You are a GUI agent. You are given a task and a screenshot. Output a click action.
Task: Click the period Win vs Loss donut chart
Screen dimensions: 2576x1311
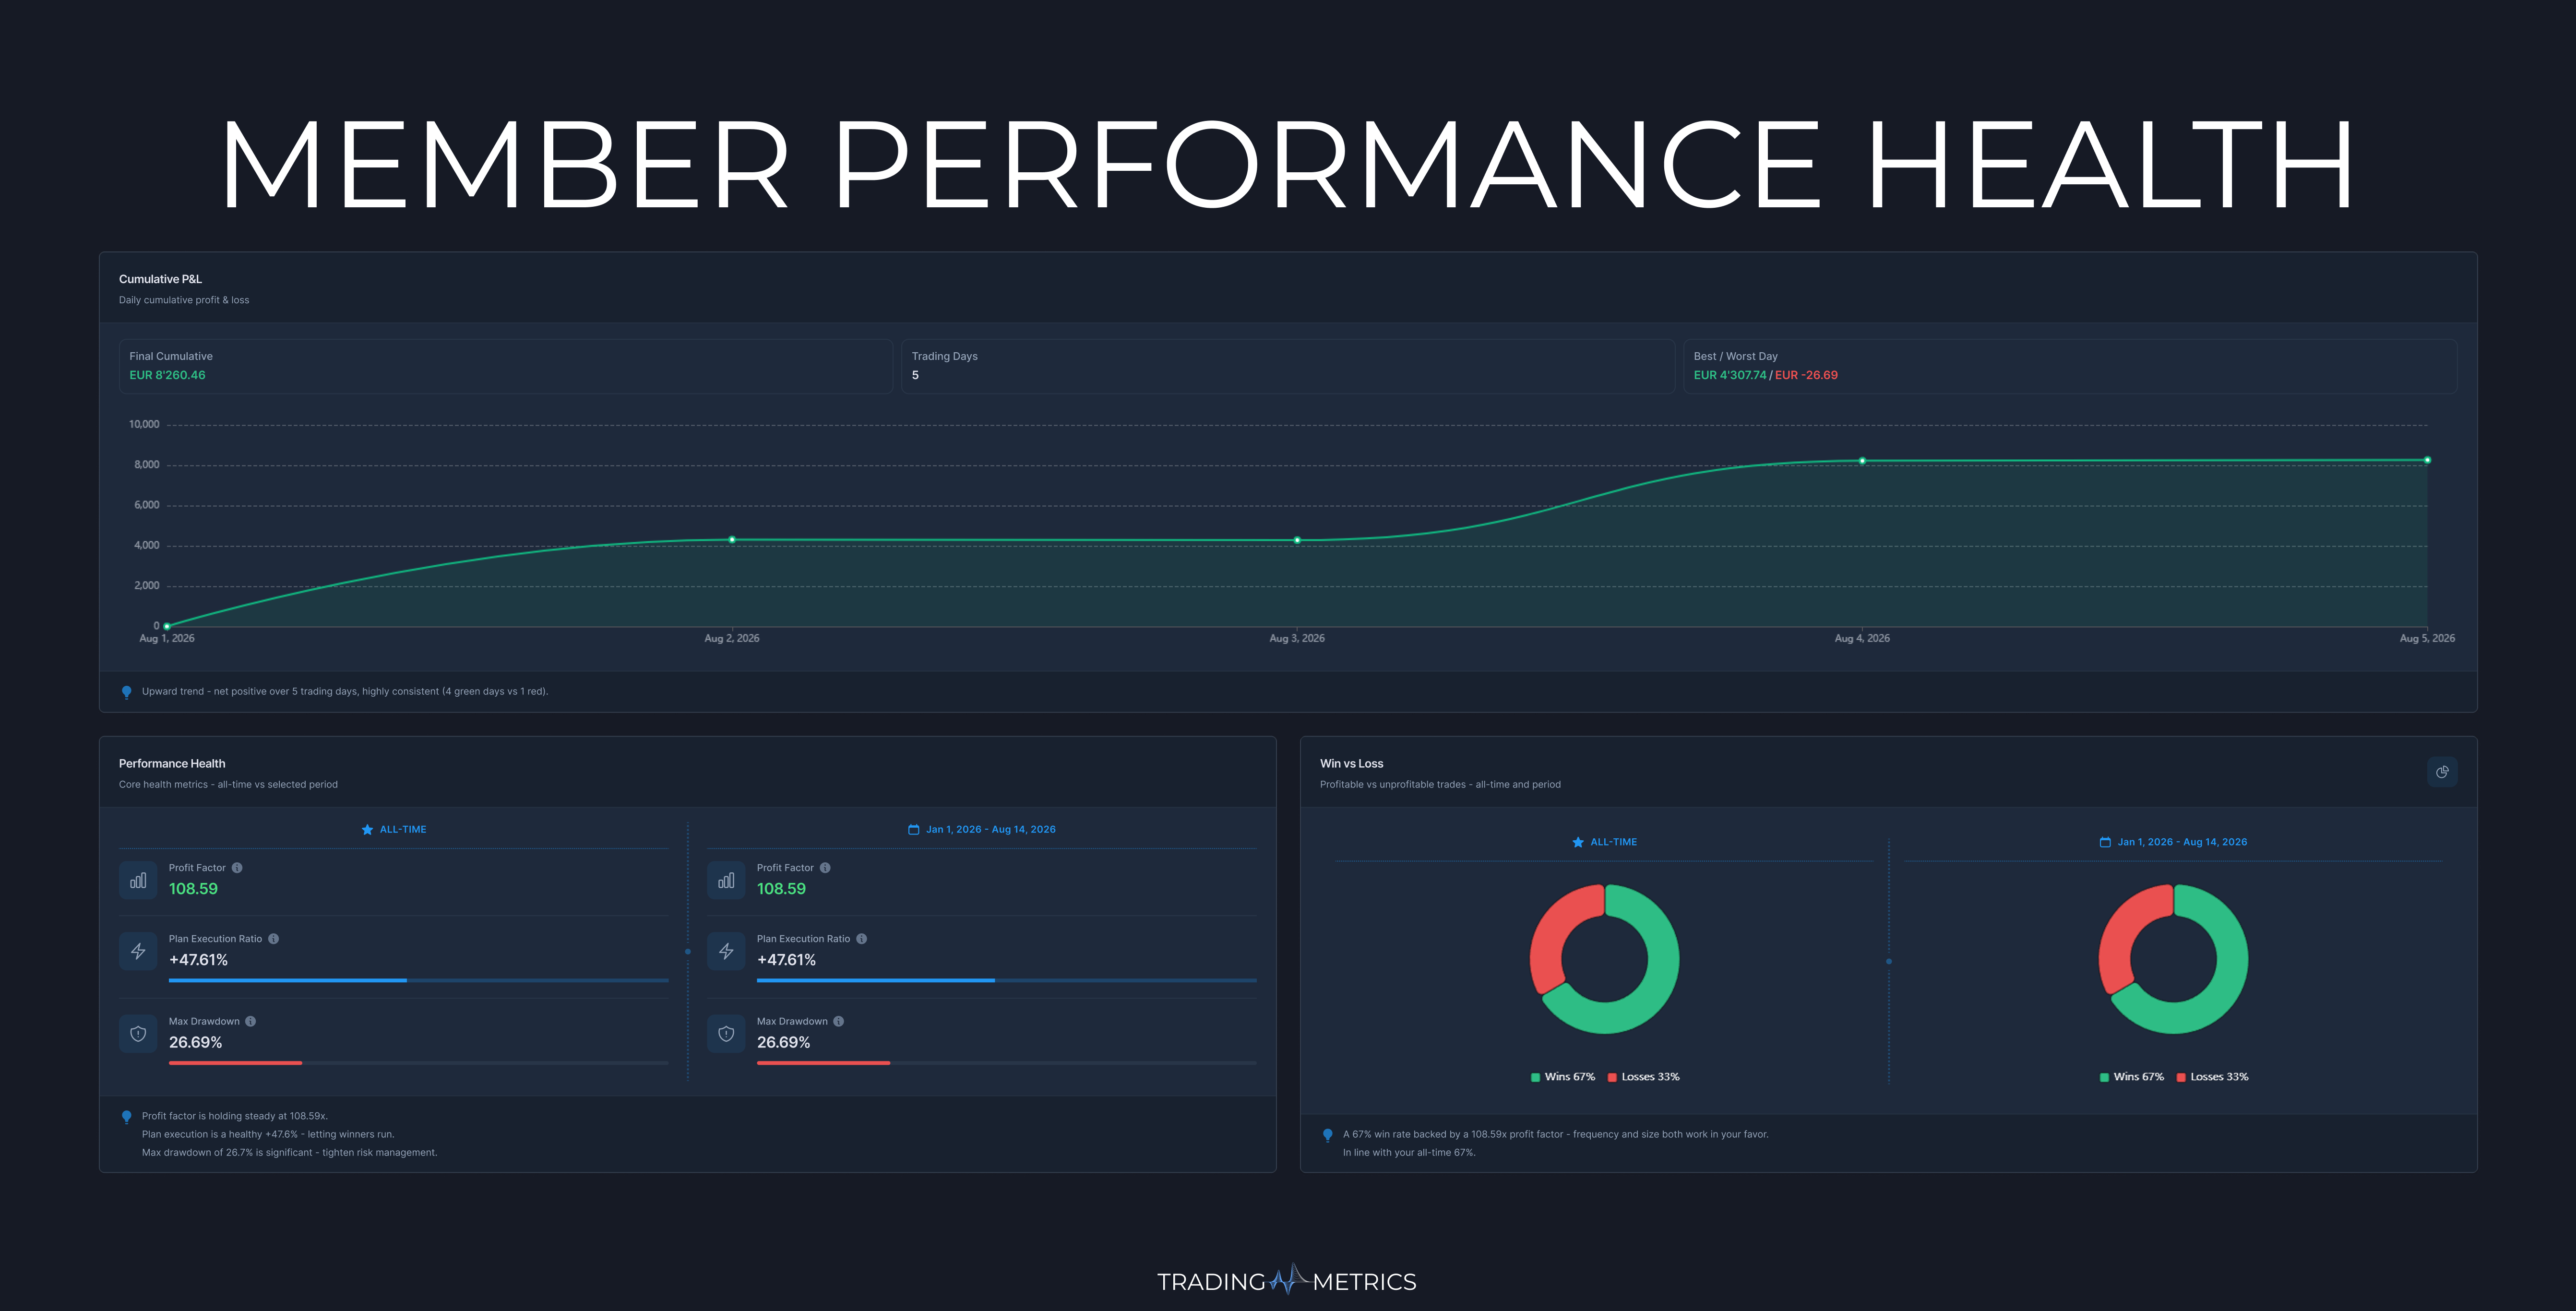2173,959
